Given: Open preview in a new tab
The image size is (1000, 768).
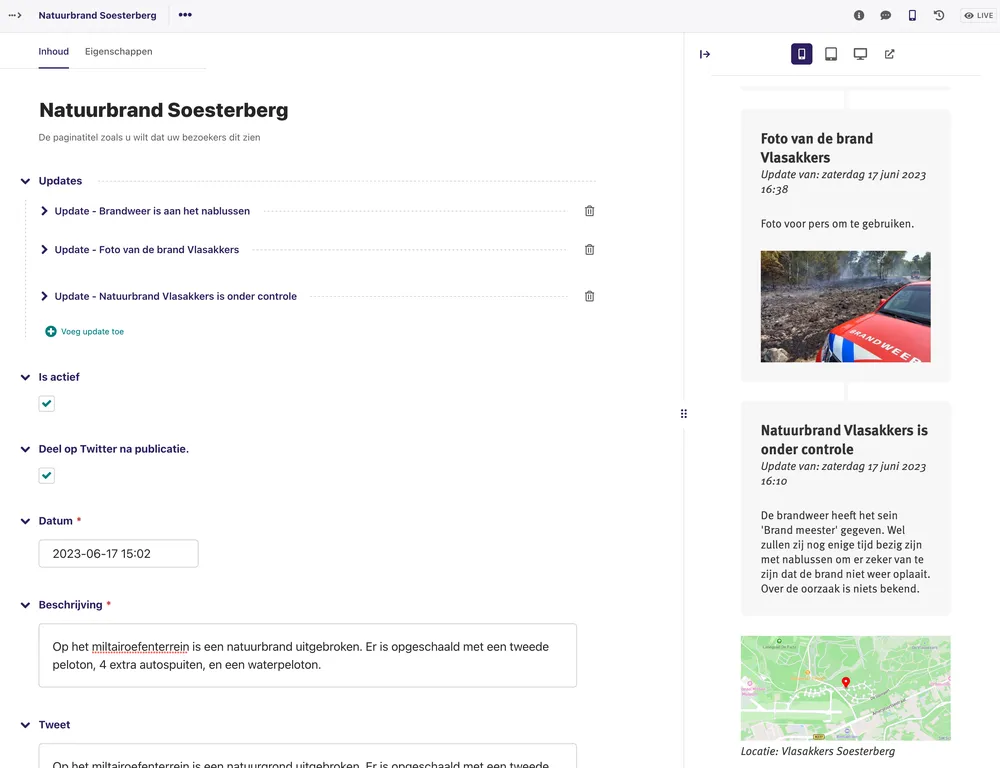Looking at the screenshot, I should coord(889,54).
